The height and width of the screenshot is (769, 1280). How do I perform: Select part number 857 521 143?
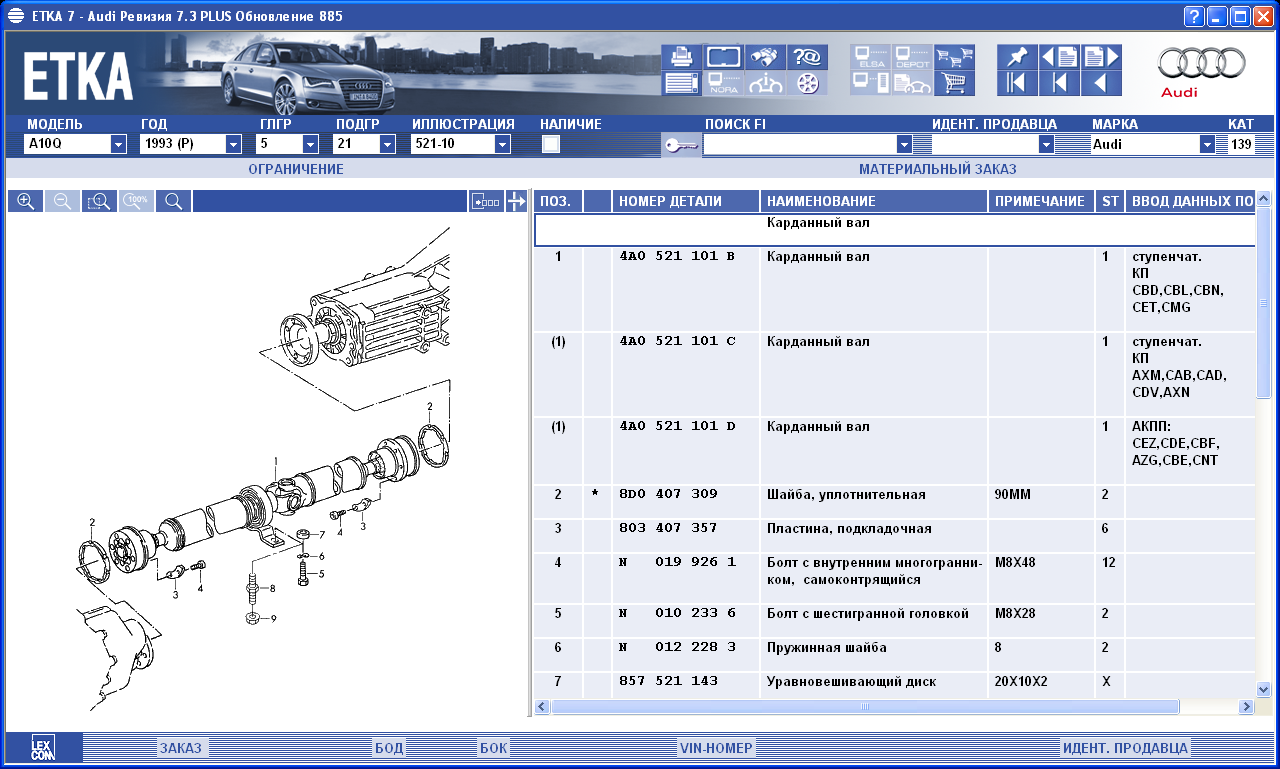tap(668, 681)
